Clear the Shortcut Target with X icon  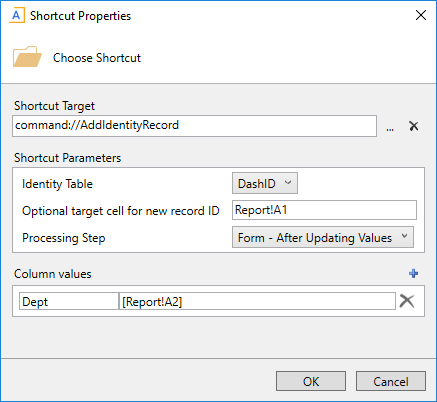point(414,126)
